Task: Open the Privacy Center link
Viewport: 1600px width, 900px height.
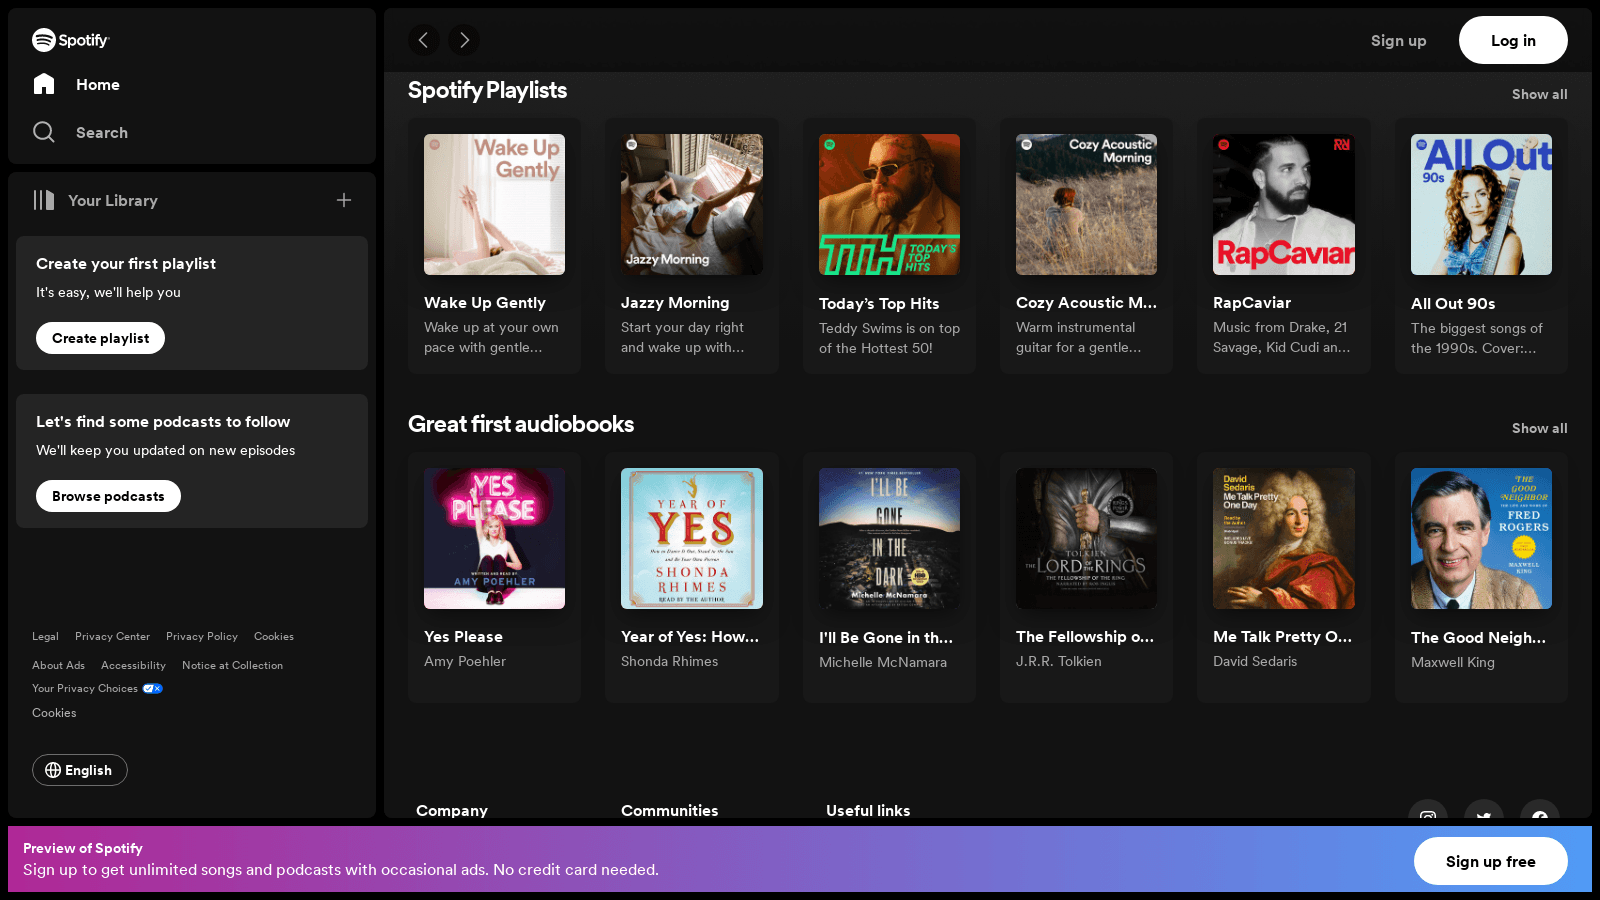Action: tap(112, 636)
